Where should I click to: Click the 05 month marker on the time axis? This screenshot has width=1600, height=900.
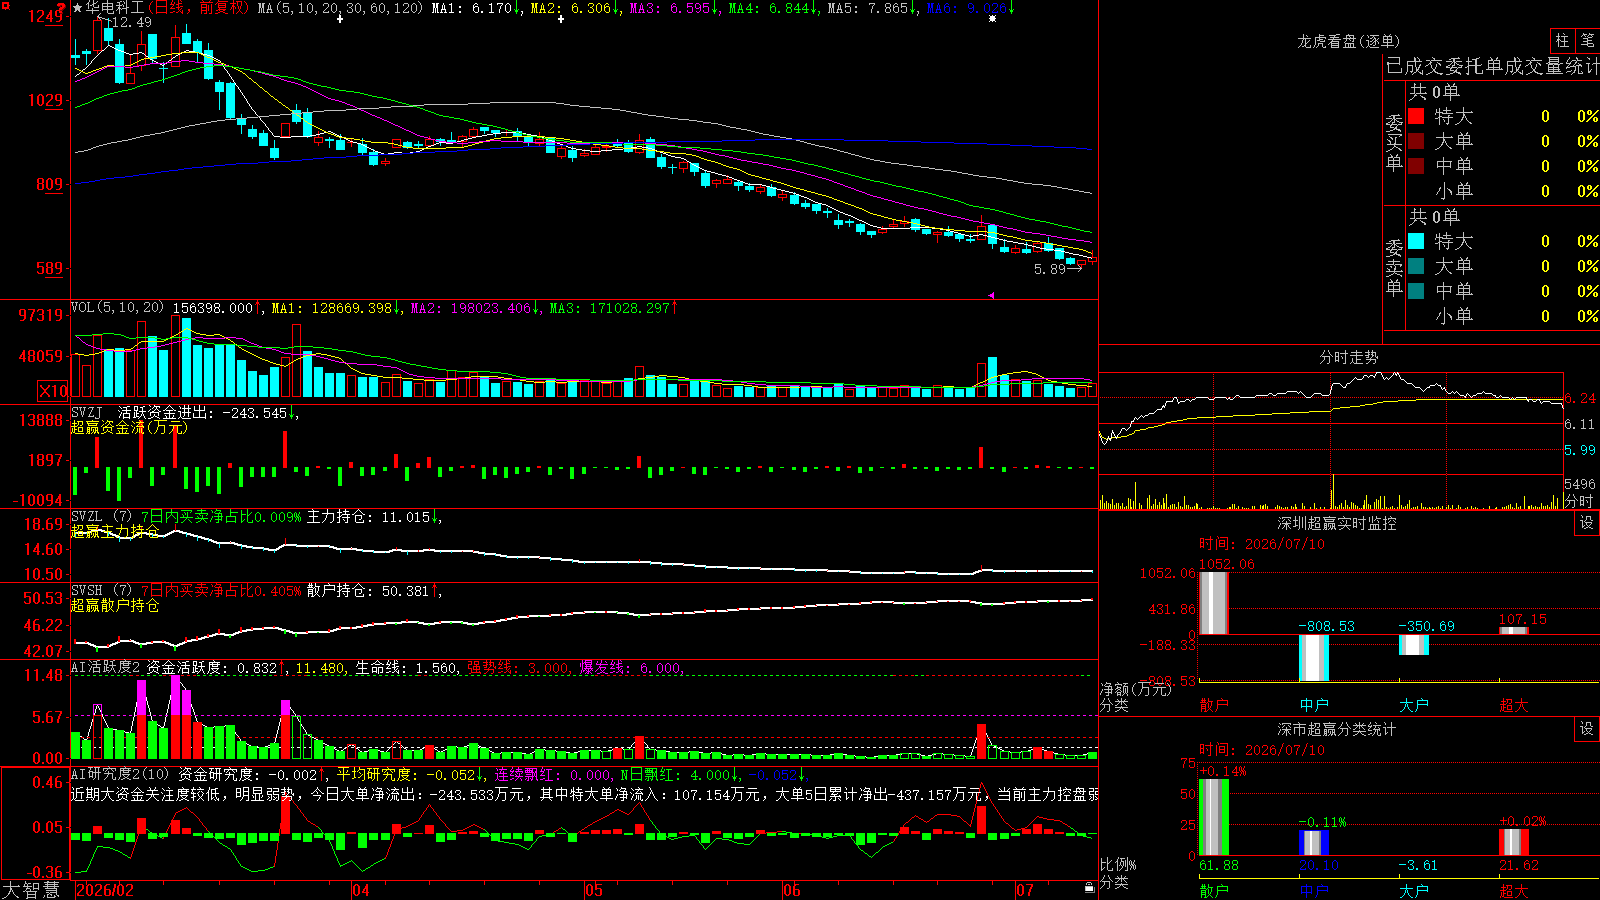point(594,890)
